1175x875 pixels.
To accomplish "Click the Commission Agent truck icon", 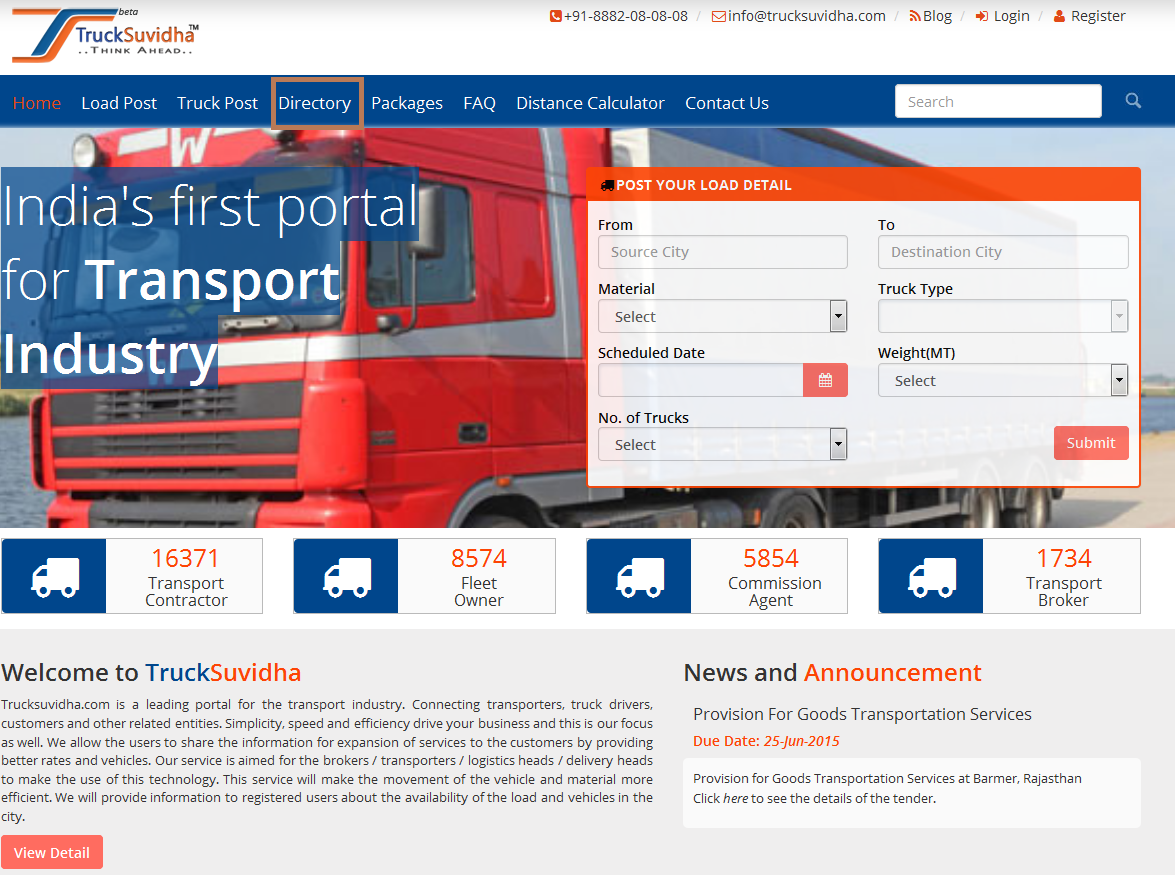I will point(639,576).
